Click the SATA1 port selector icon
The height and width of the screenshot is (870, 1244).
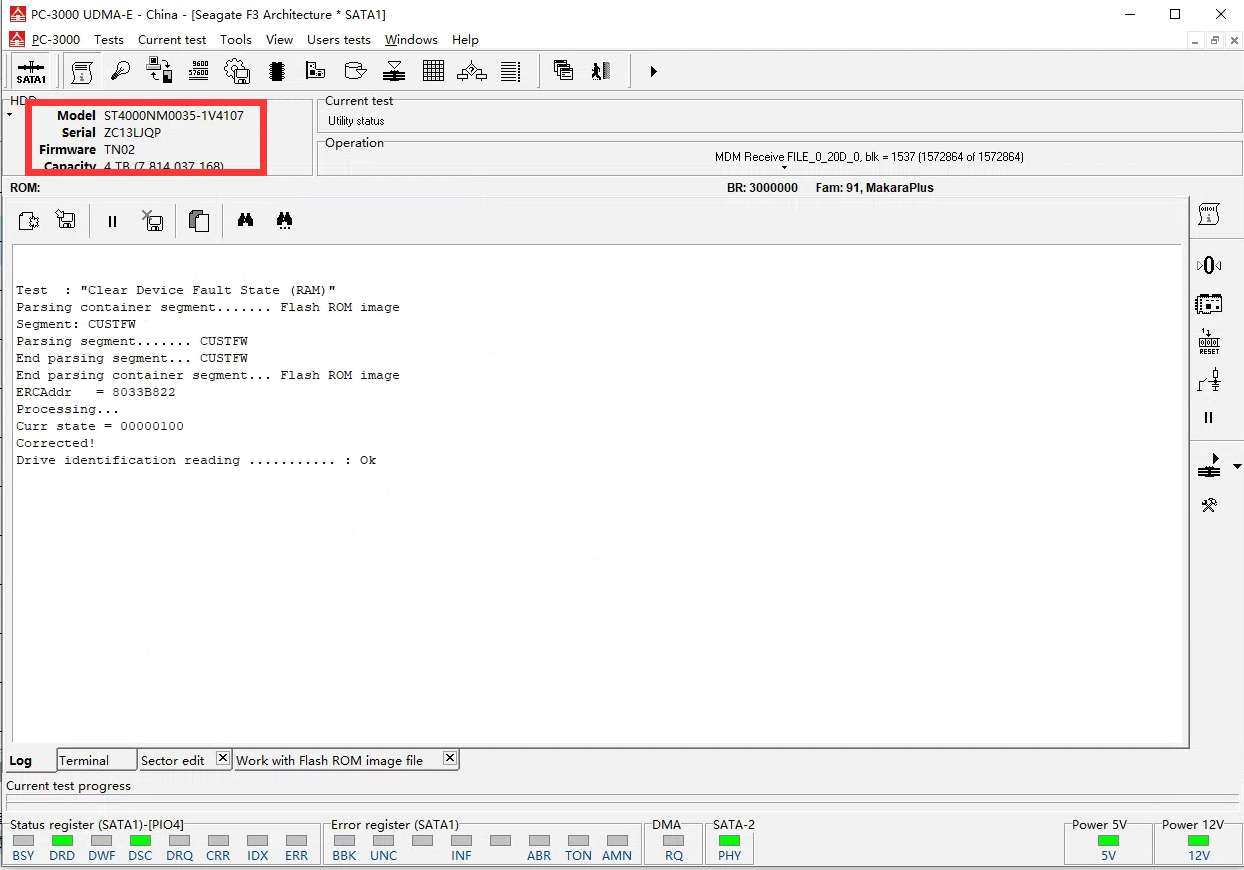[31, 72]
